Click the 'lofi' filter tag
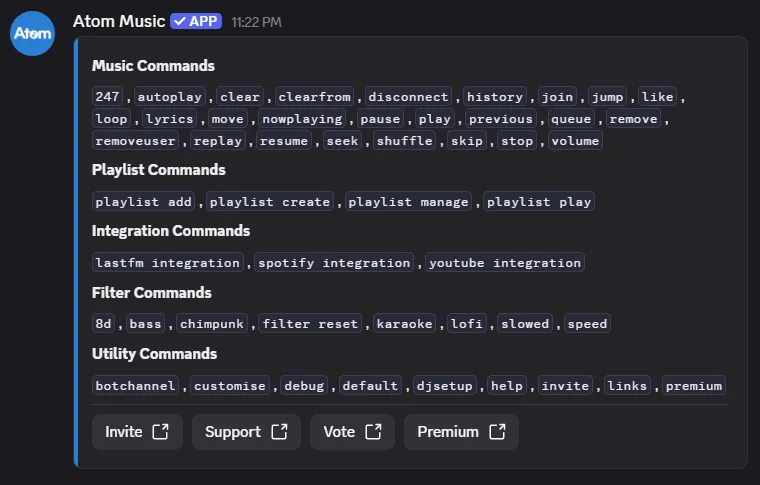This screenshot has width=760, height=485. [467, 324]
